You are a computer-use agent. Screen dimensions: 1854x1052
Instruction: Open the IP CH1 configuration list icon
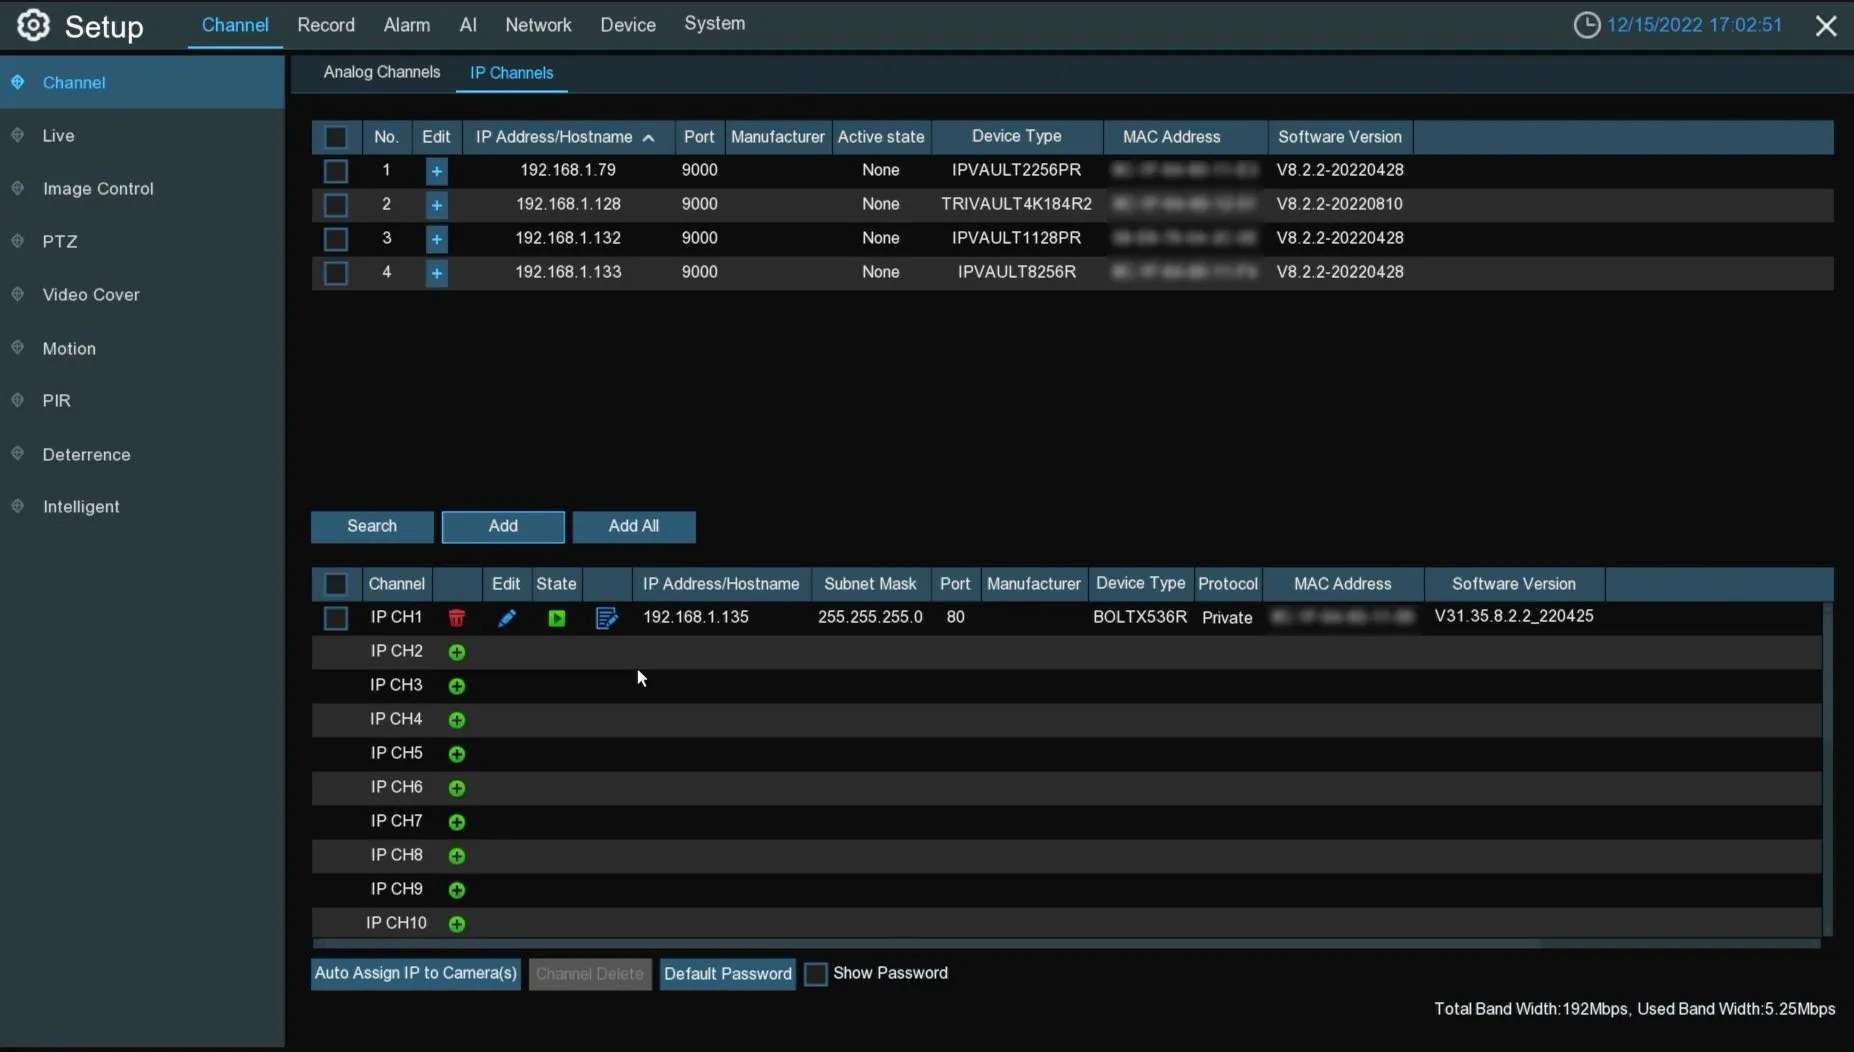tap(606, 618)
